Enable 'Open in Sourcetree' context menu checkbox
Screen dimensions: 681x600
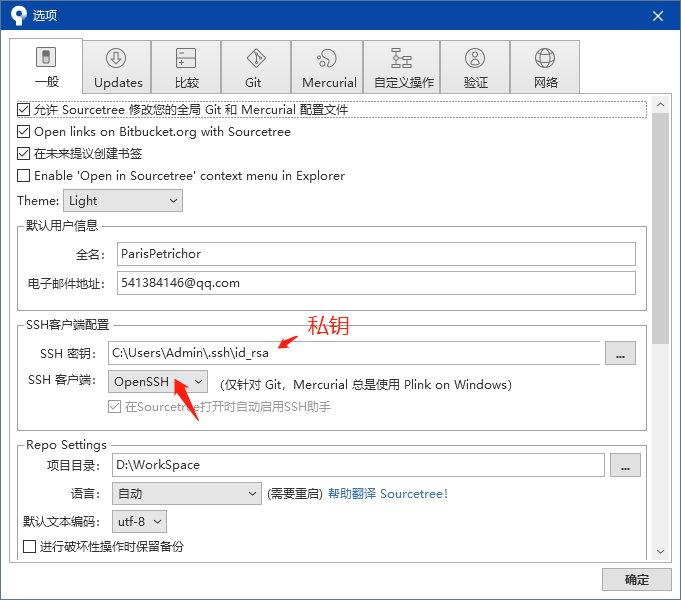pyautogui.click(x=23, y=176)
